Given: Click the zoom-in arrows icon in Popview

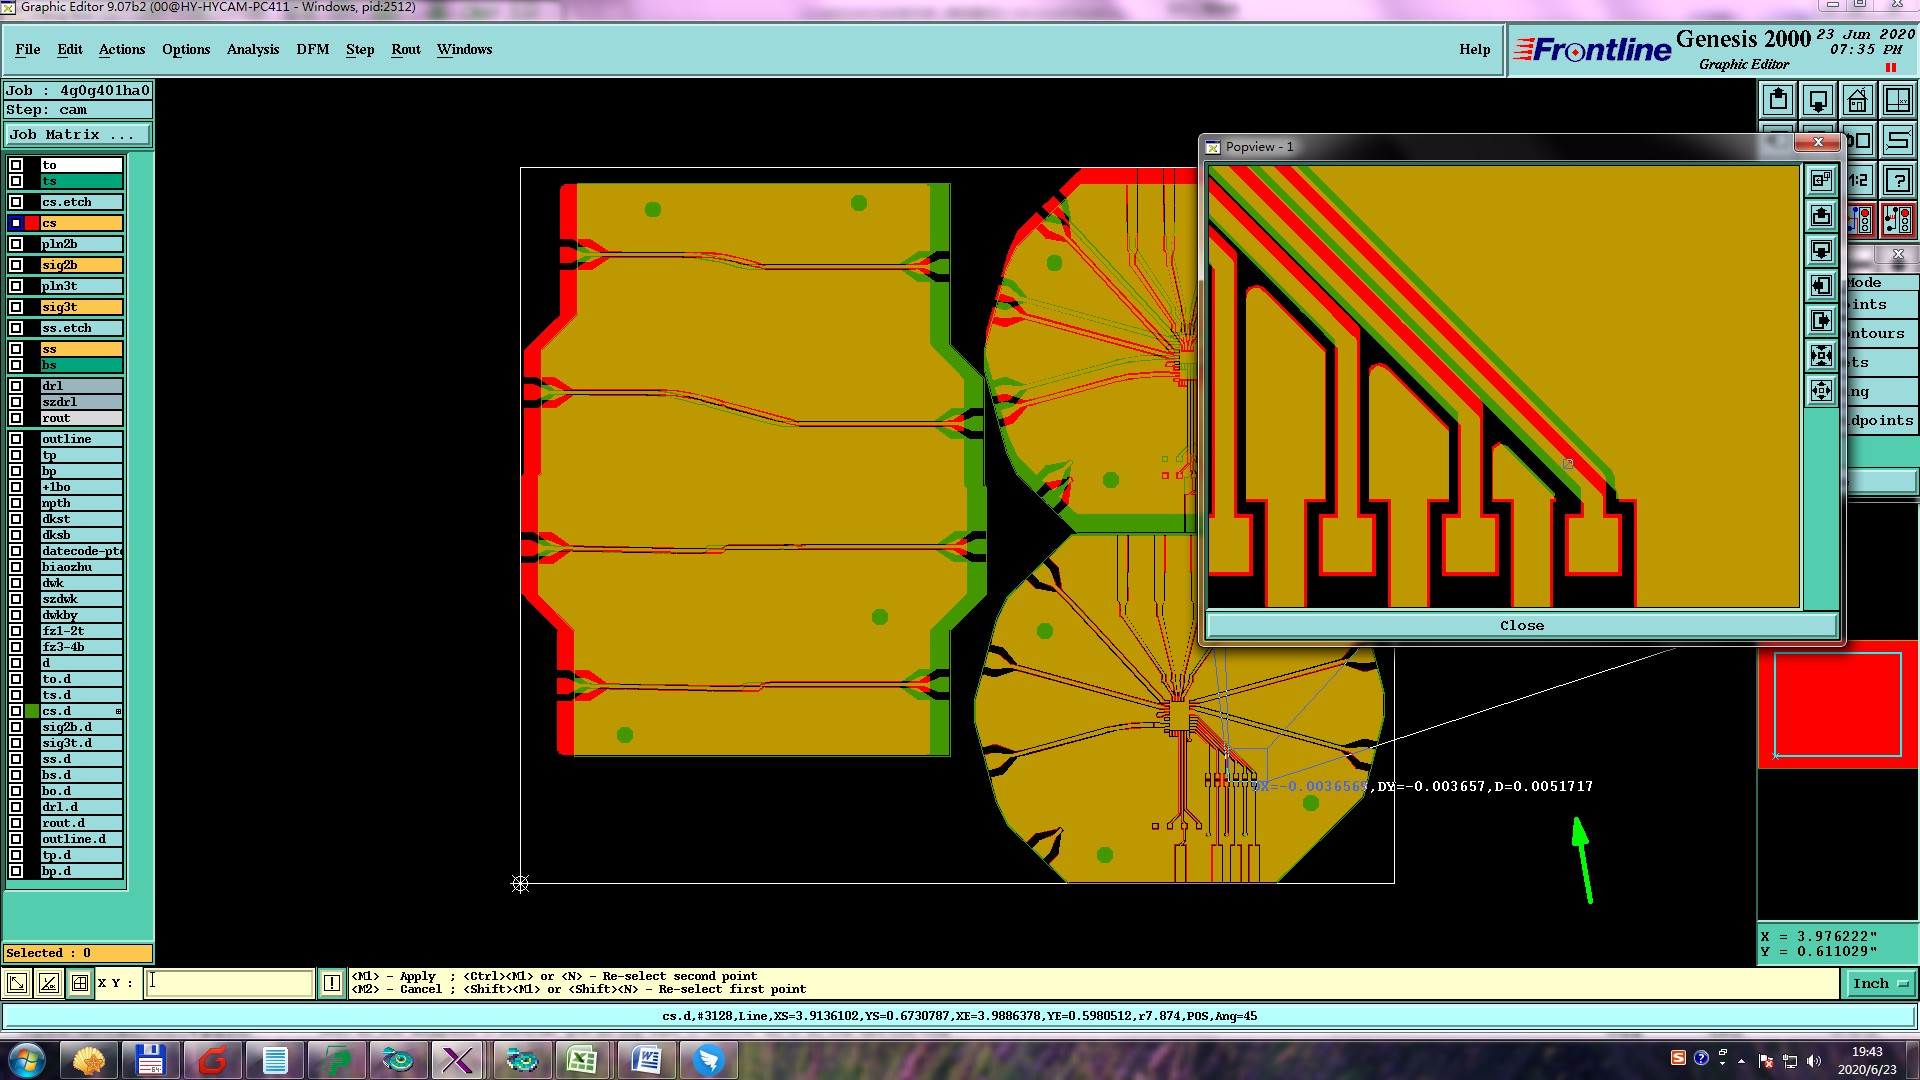Looking at the screenshot, I should click(x=1821, y=355).
